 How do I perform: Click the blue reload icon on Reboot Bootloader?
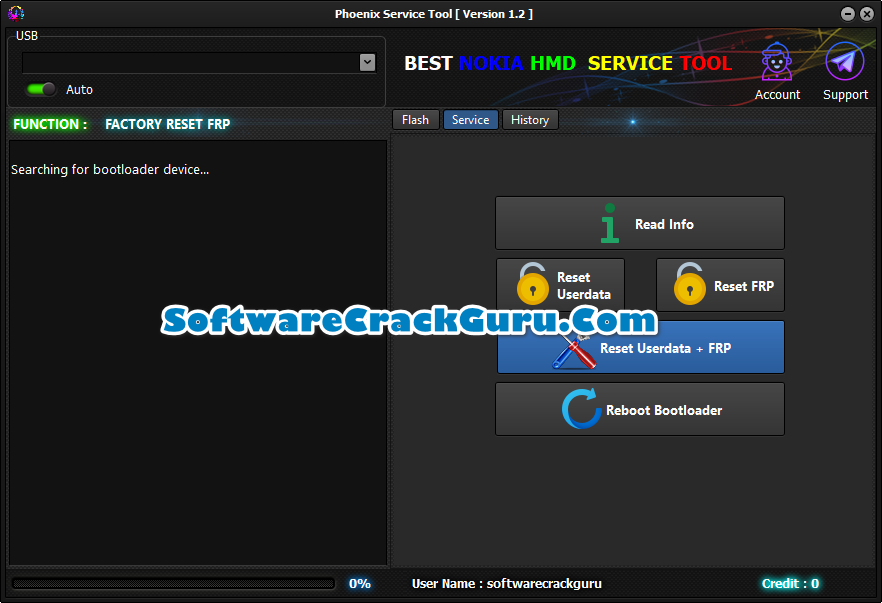click(x=581, y=409)
